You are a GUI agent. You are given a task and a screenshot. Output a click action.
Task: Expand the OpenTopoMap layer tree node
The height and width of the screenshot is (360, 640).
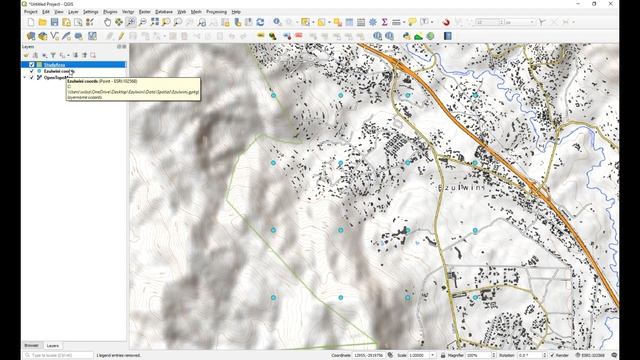tap(25, 78)
